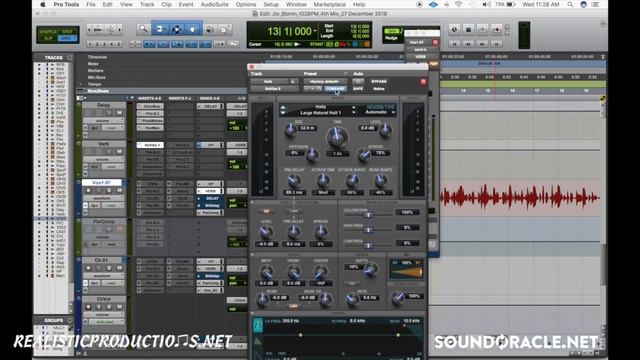Click the volume icon in menu bar

pyautogui.click(x=486, y=4)
